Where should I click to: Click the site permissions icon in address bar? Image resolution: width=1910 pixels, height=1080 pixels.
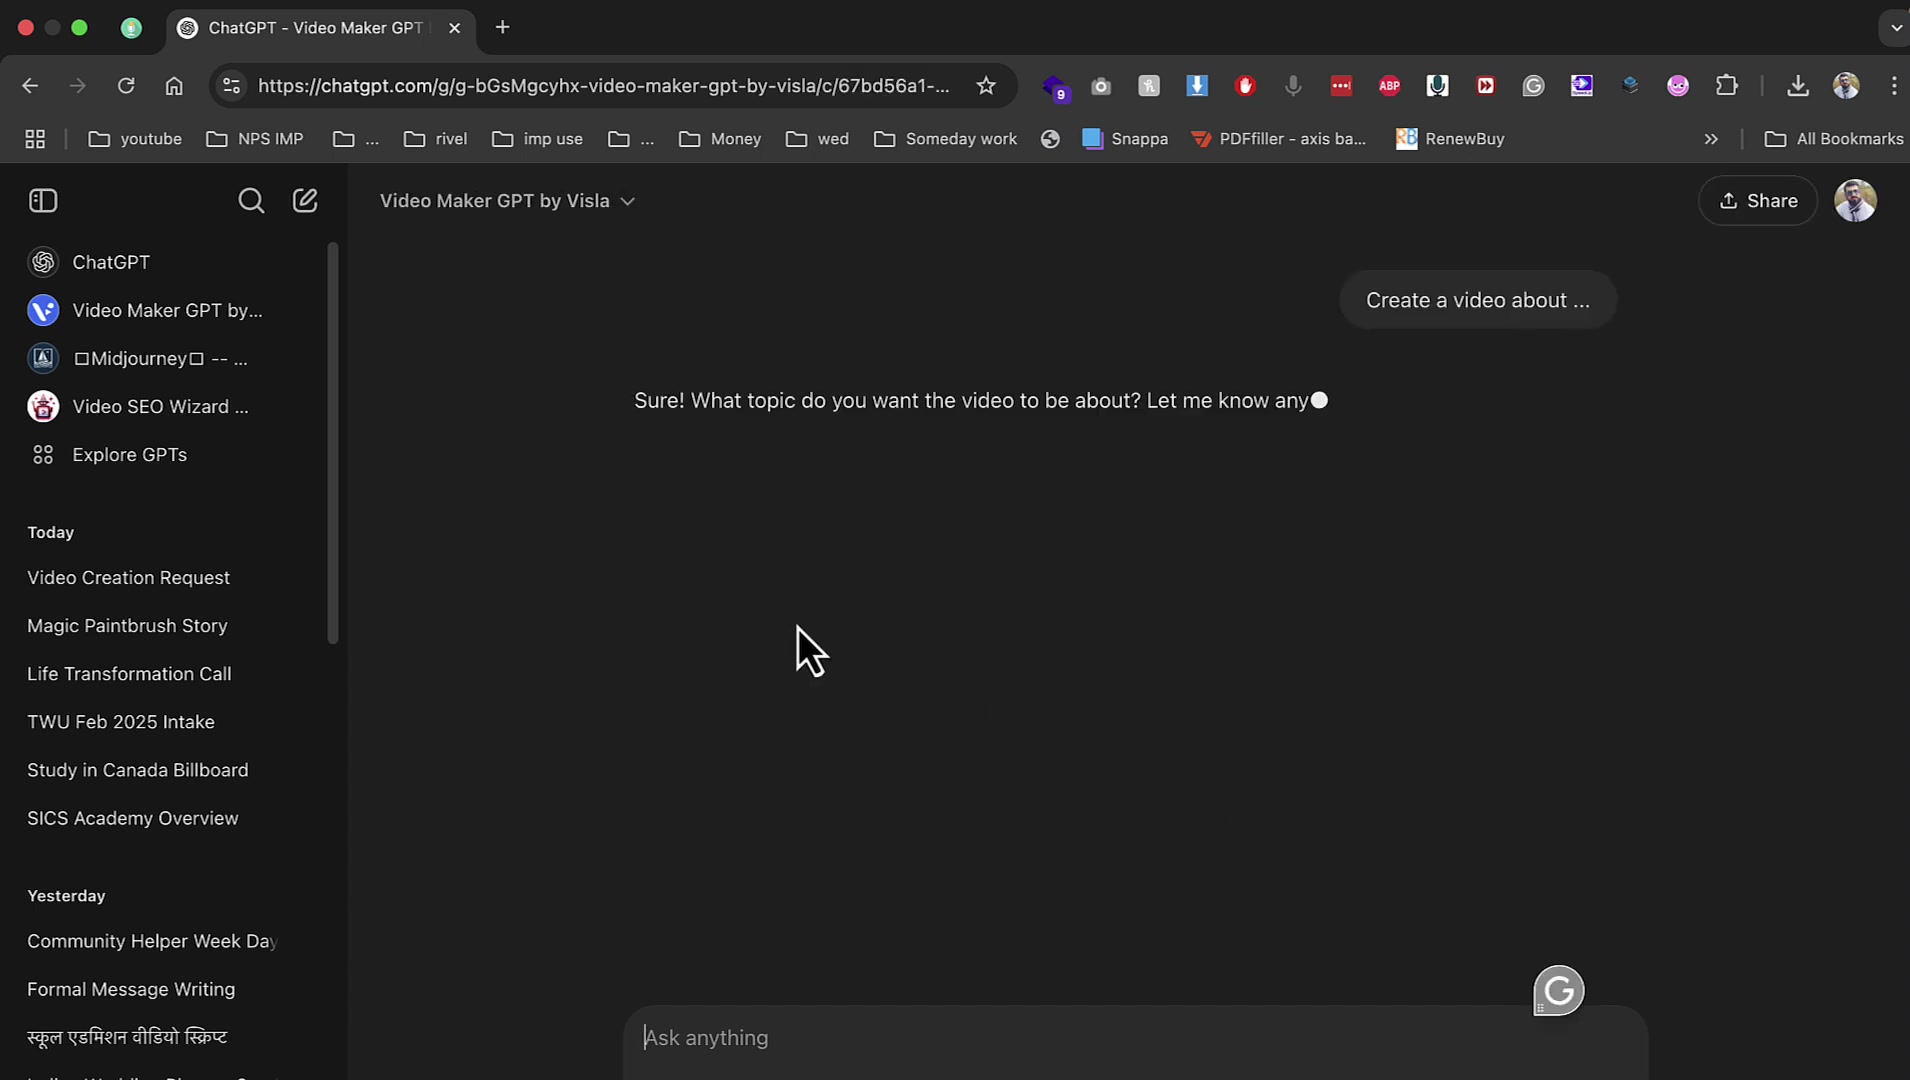231,86
